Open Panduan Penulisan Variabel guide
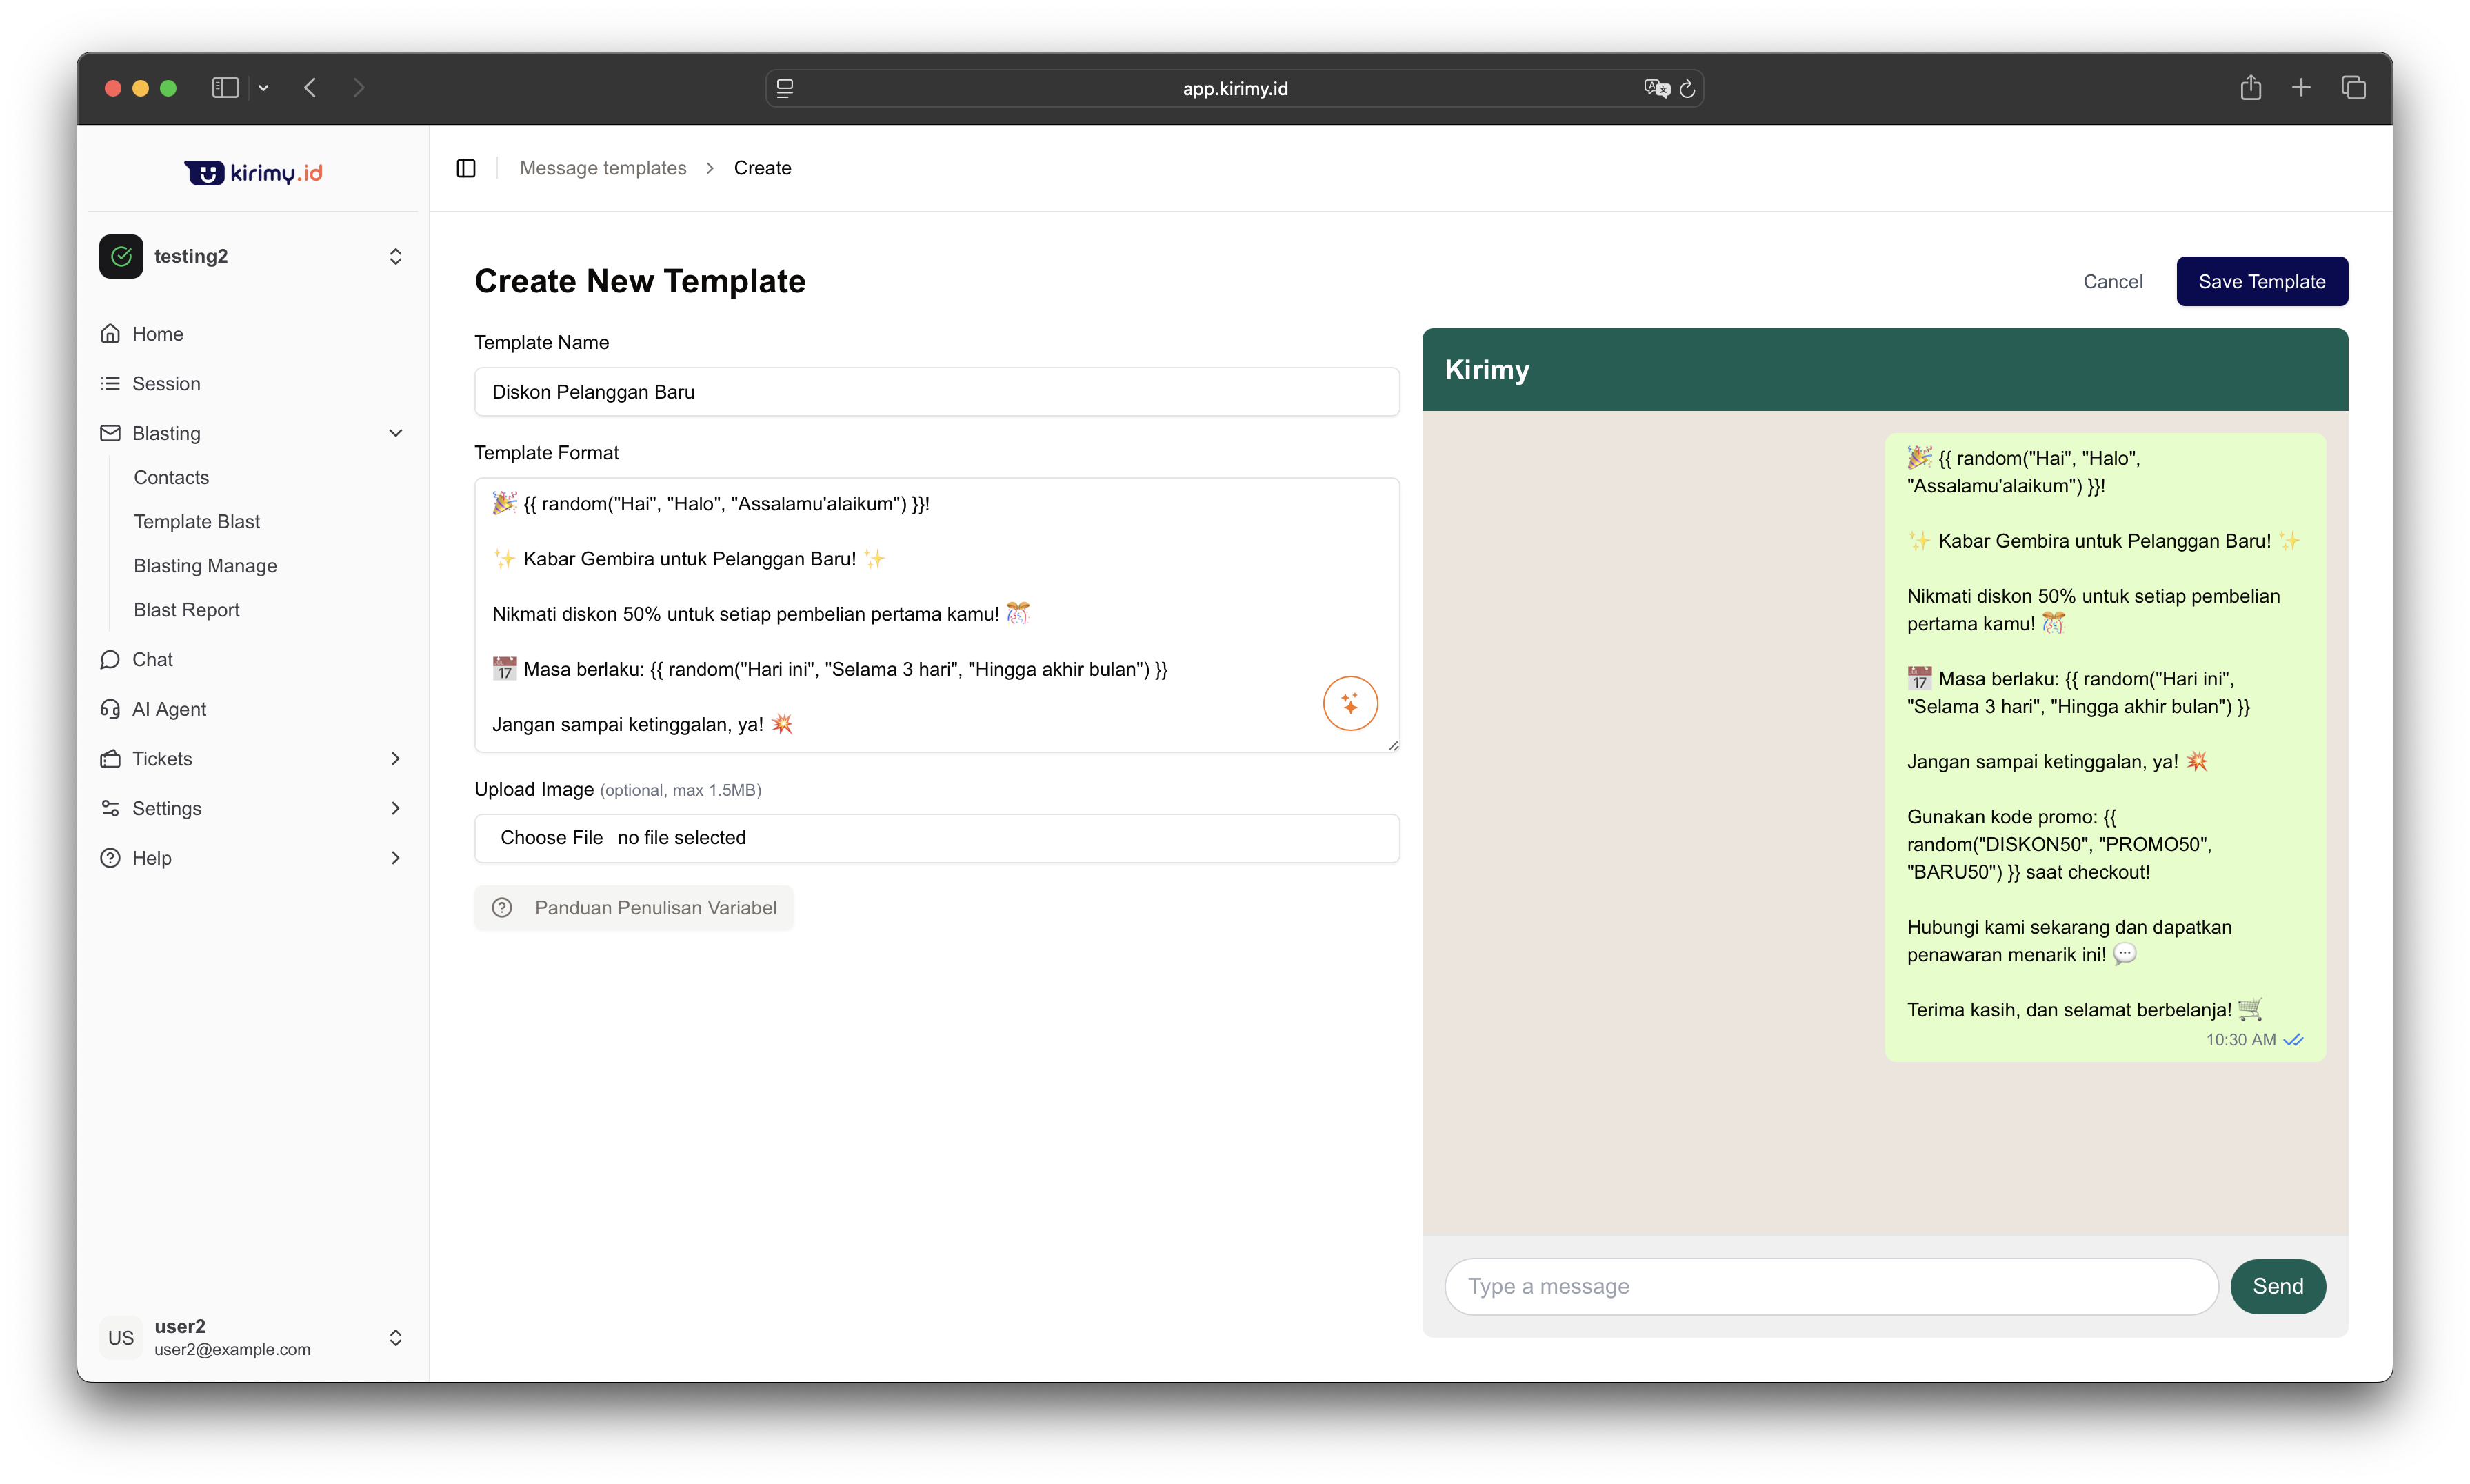 (x=634, y=908)
